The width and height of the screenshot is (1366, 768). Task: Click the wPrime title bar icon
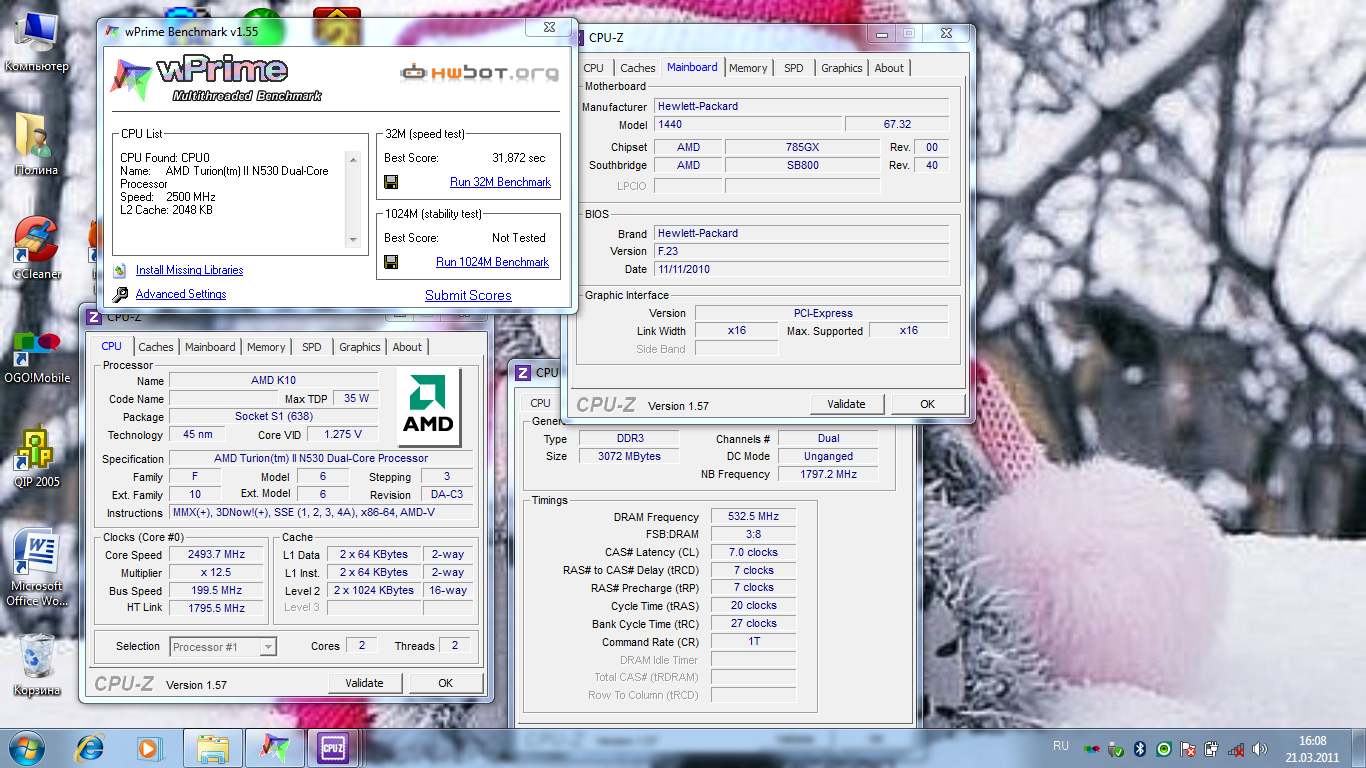[114, 32]
